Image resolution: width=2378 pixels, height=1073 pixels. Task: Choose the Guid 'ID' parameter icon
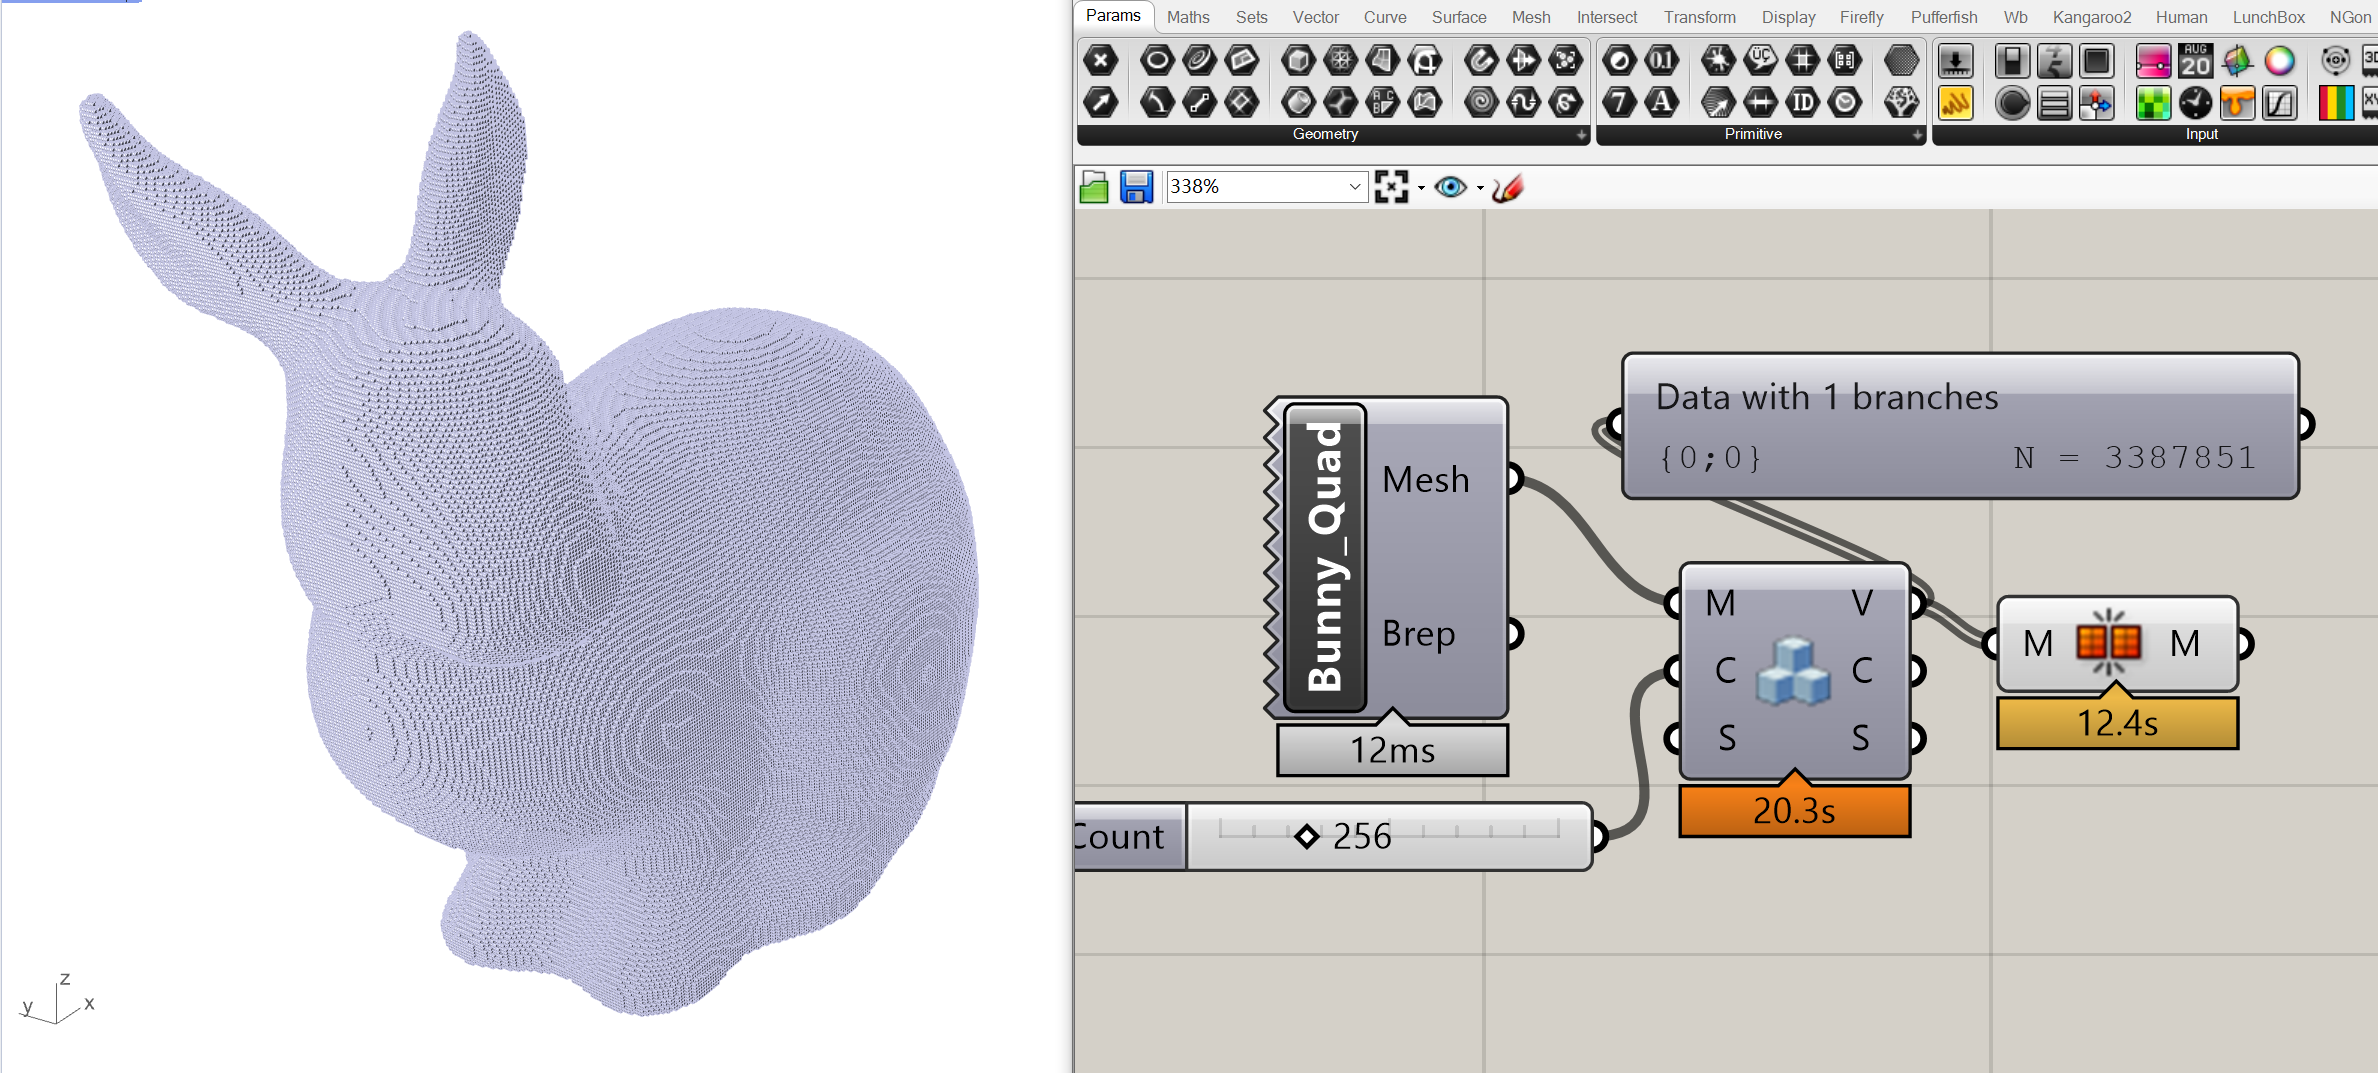(x=1802, y=102)
